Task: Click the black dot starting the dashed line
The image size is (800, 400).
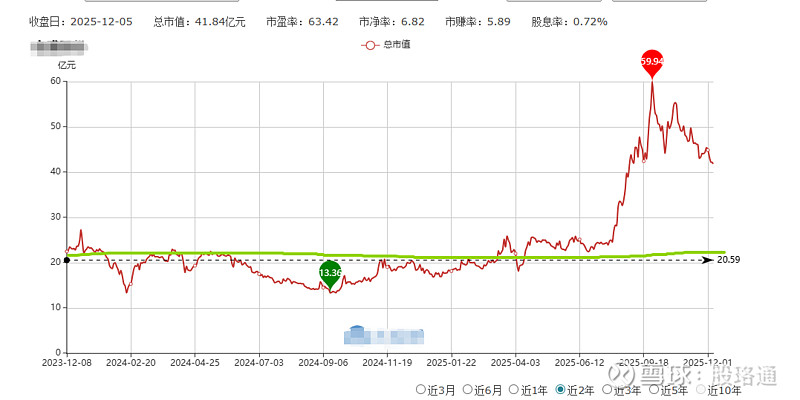Action: [67, 260]
